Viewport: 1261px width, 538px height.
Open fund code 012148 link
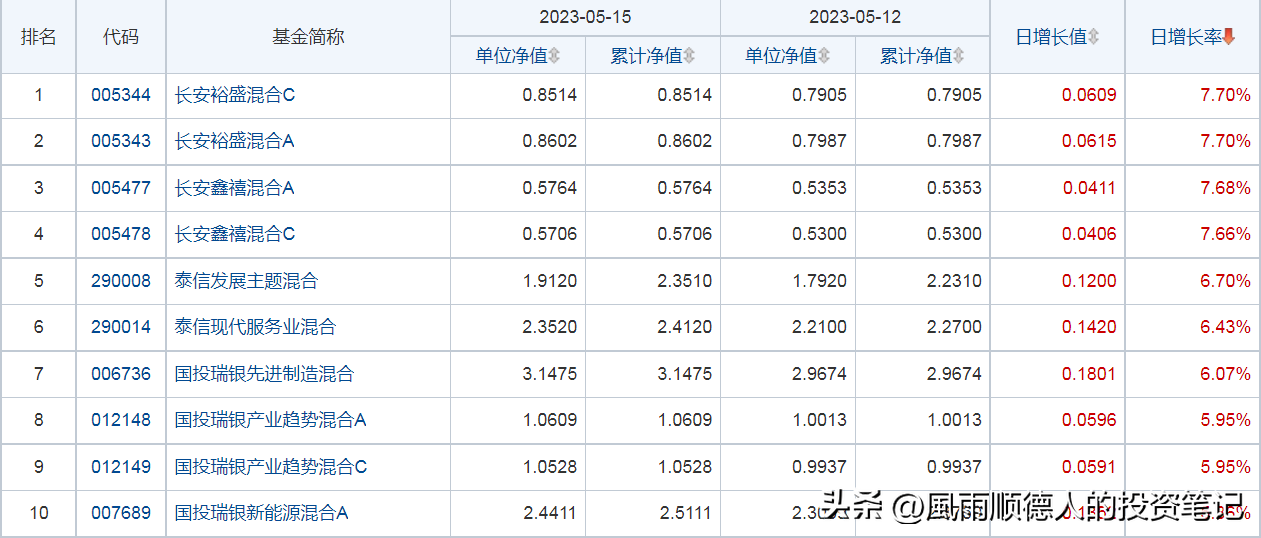[x=121, y=420]
